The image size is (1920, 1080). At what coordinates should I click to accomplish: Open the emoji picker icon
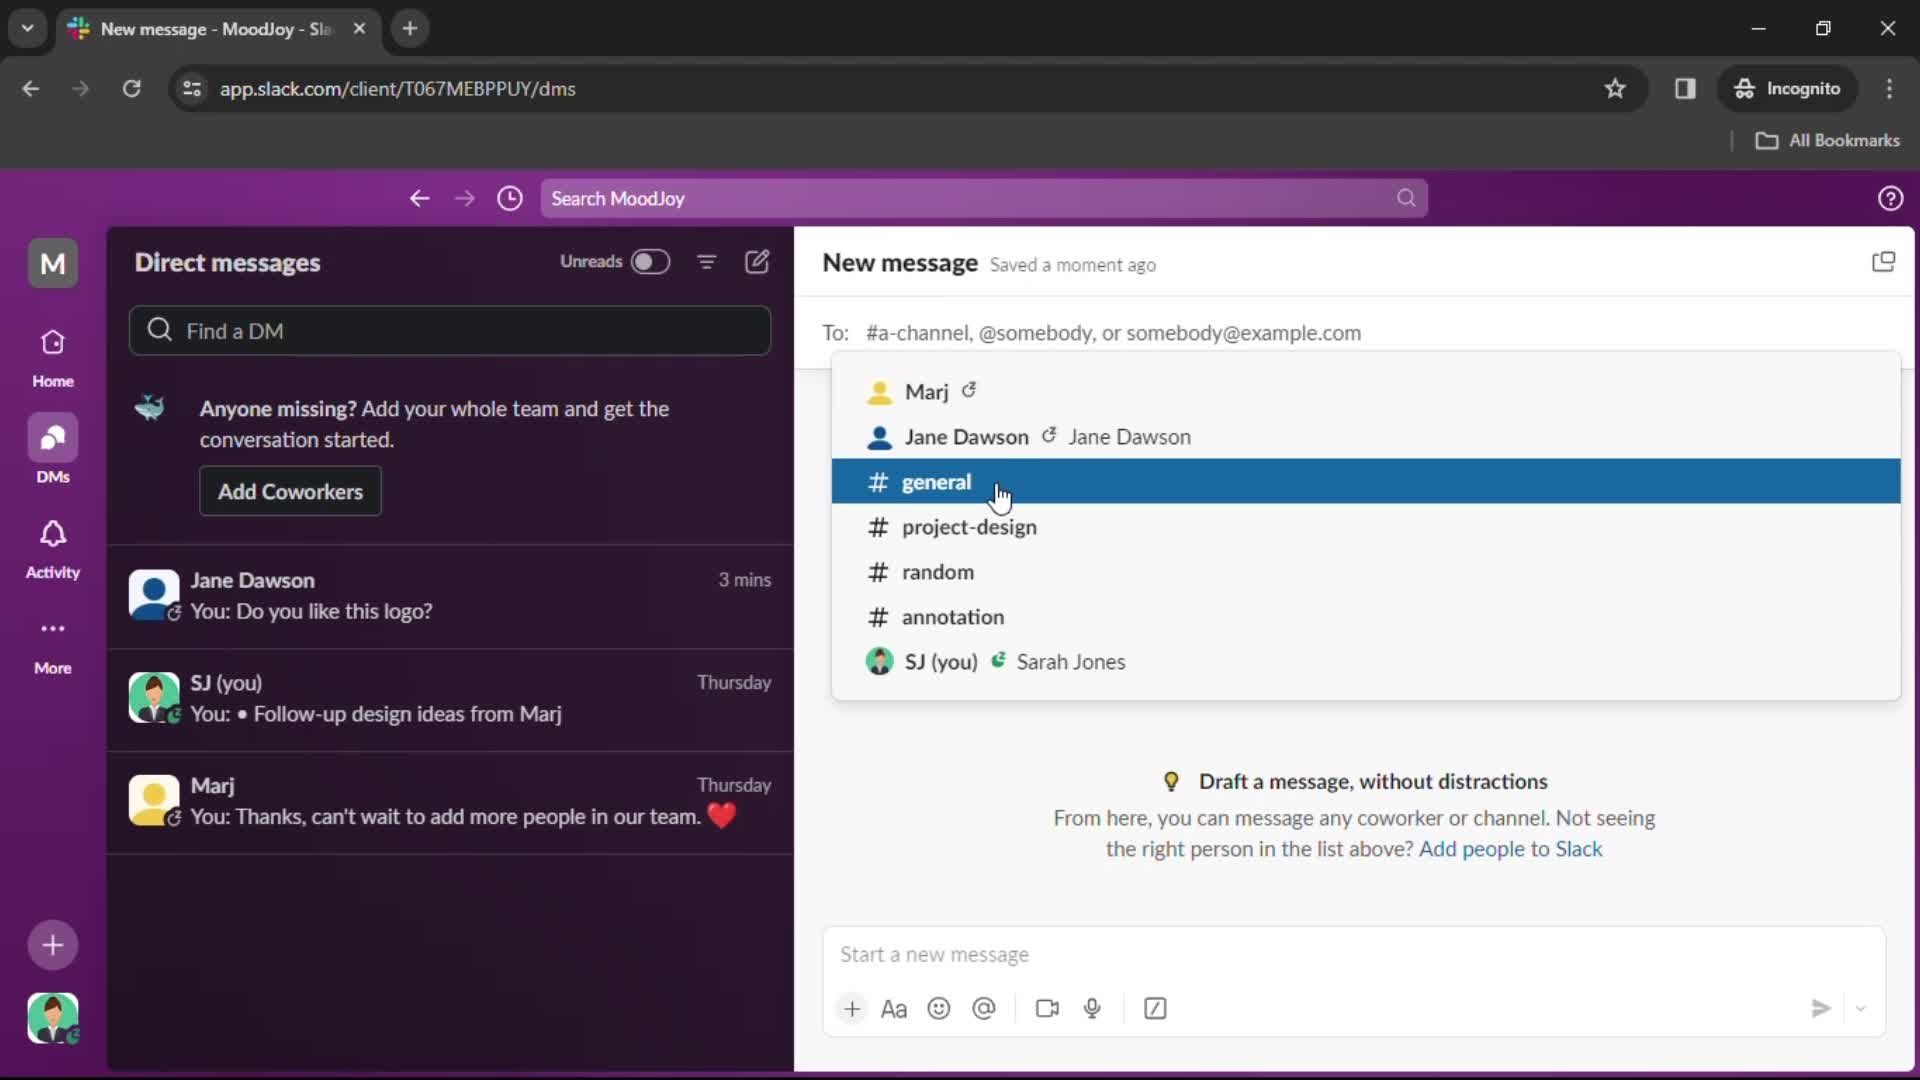[x=938, y=1009]
